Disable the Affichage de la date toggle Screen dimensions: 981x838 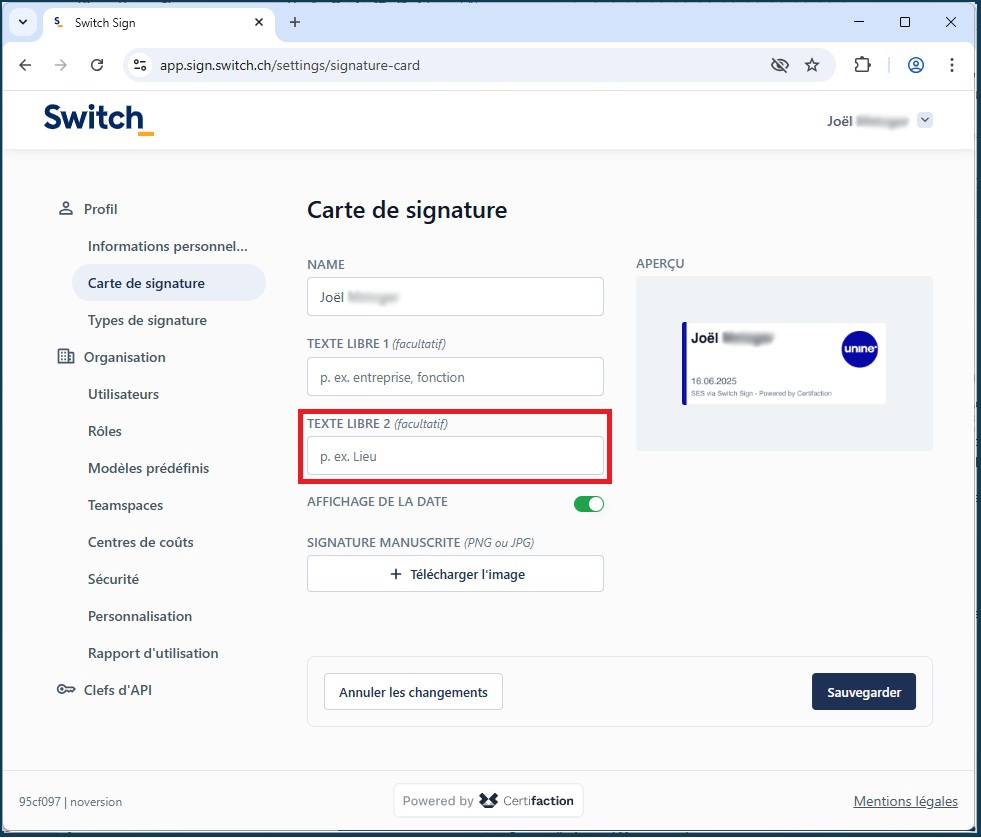[588, 504]
